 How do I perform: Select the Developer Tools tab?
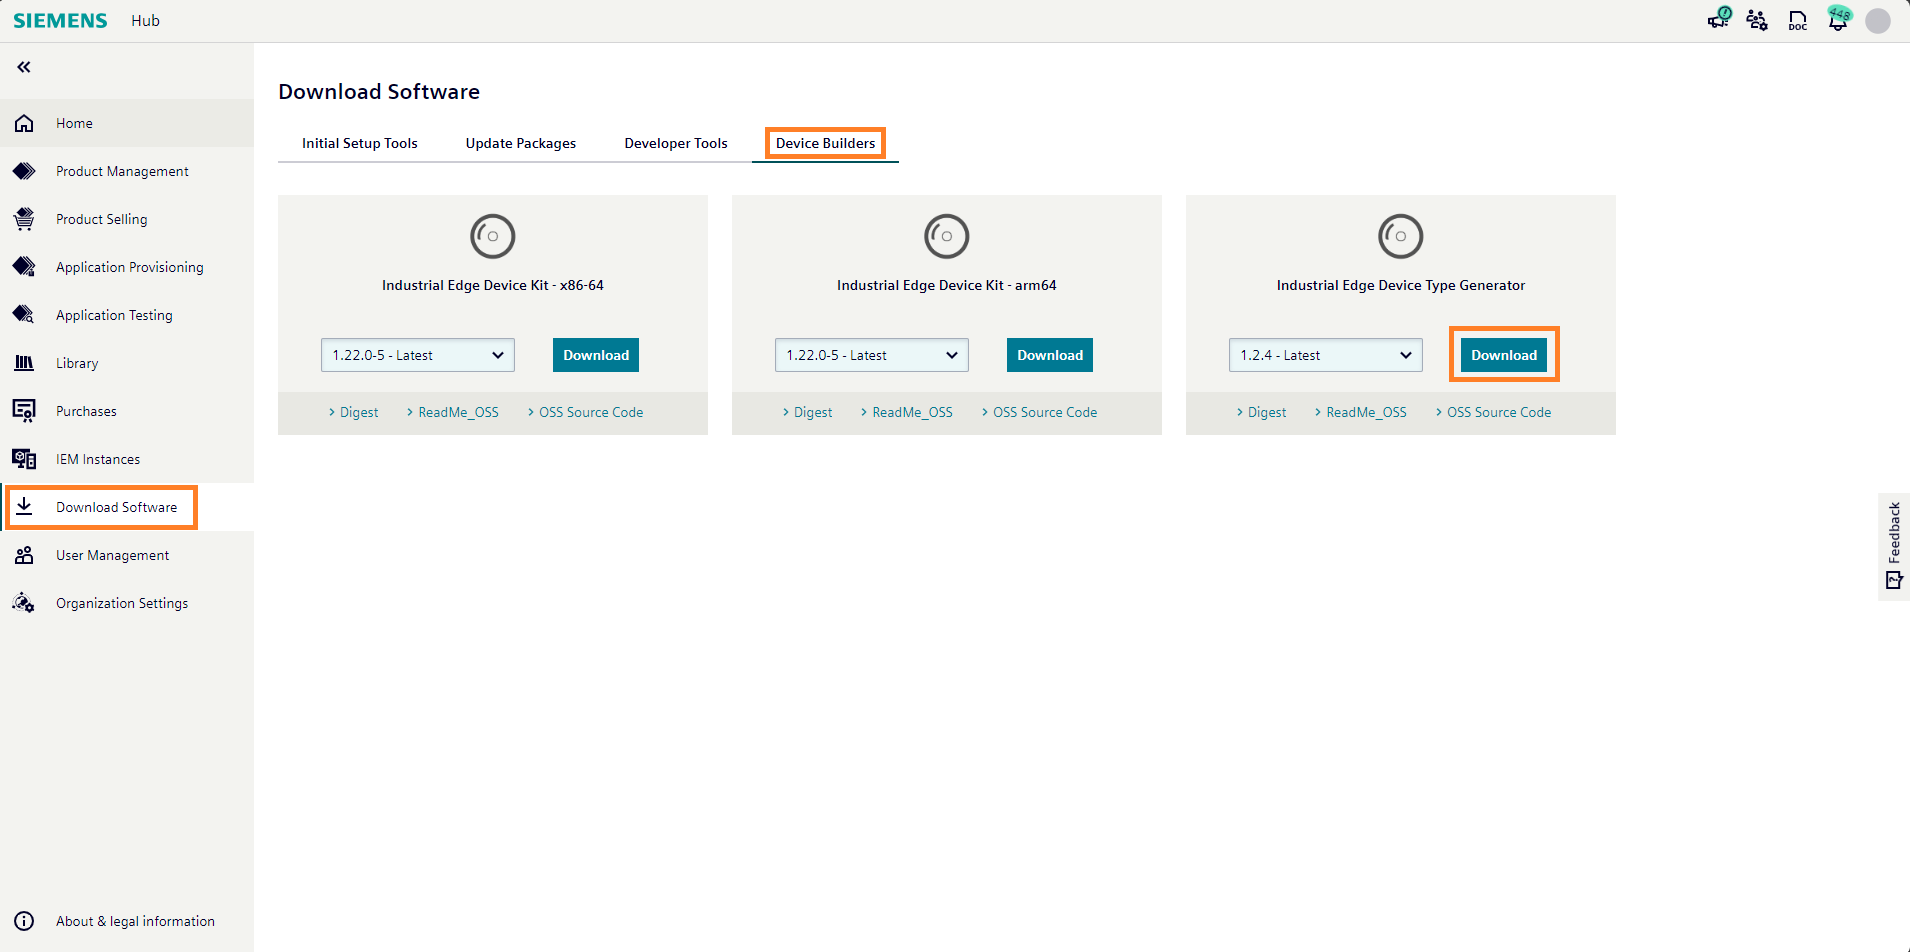click(x=676, y=143)
